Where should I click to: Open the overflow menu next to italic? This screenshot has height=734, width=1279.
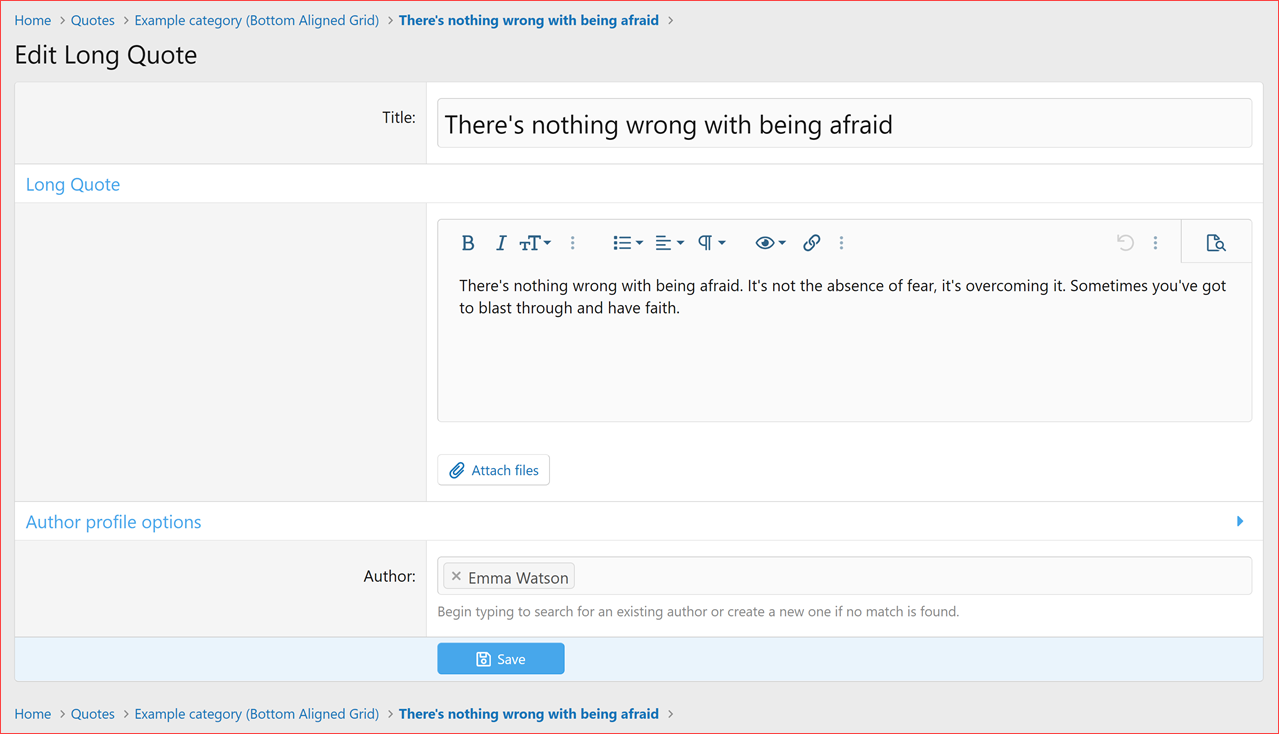tap(571, 242)
